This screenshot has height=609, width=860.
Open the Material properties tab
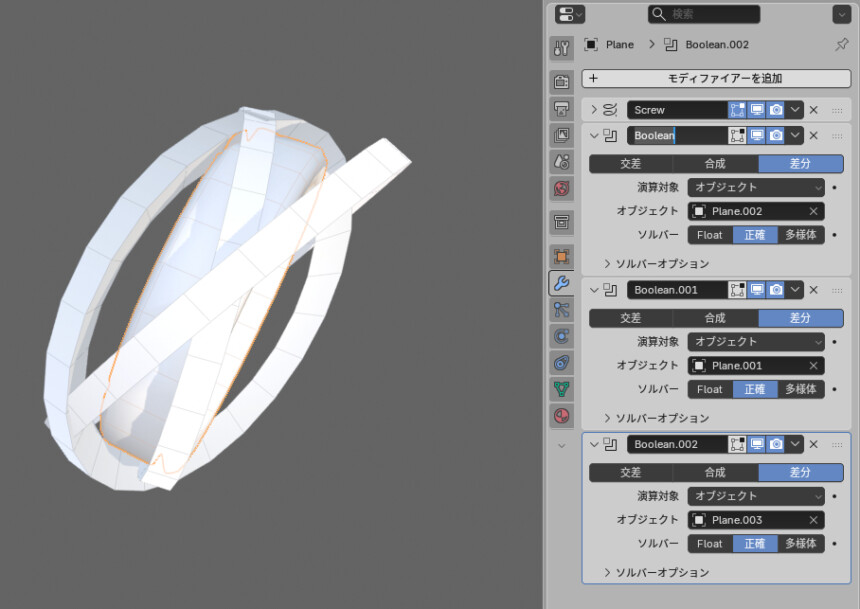click(561, 414)
